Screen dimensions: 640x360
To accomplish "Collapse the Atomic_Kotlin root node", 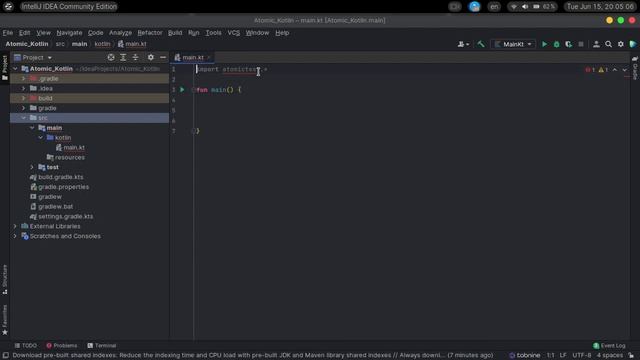I will pos(15,69).
